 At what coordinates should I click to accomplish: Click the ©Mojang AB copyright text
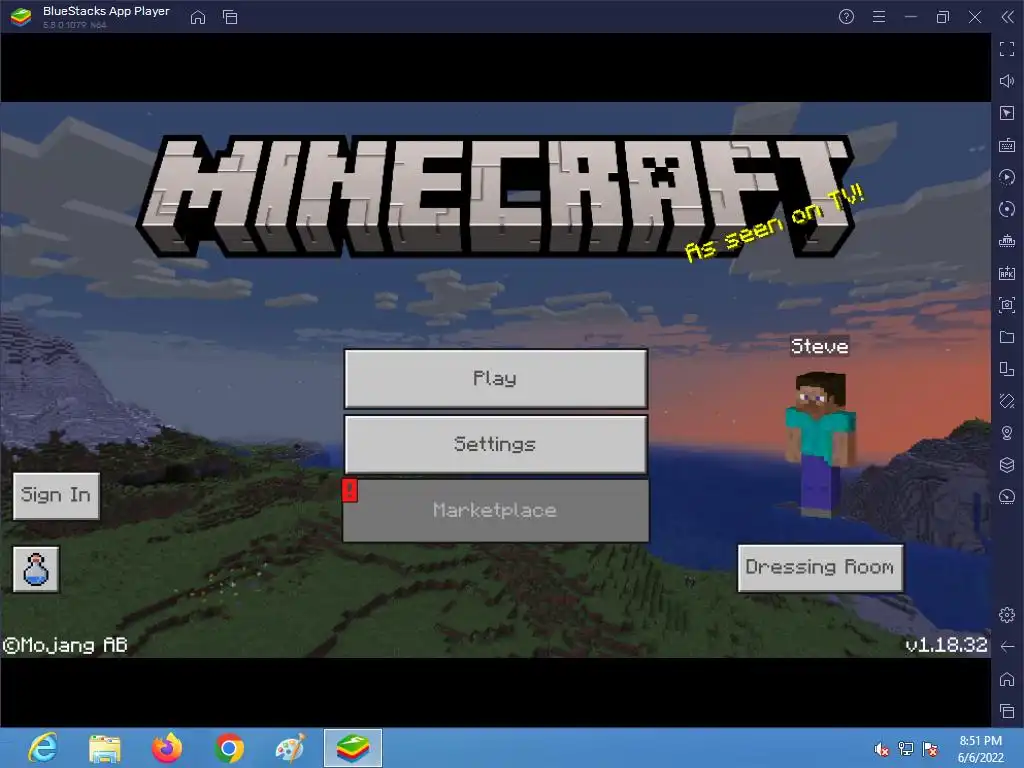tap(65, 645)
